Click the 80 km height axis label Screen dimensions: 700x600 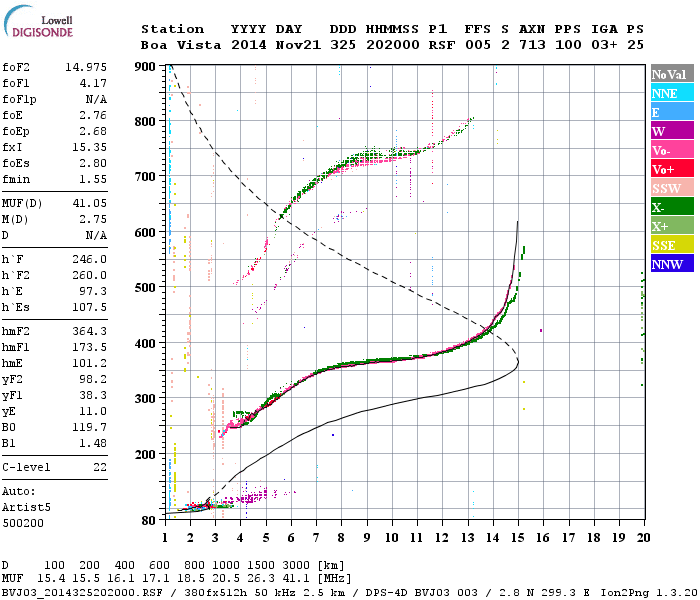pyautogui.click(x=149, y=521)
